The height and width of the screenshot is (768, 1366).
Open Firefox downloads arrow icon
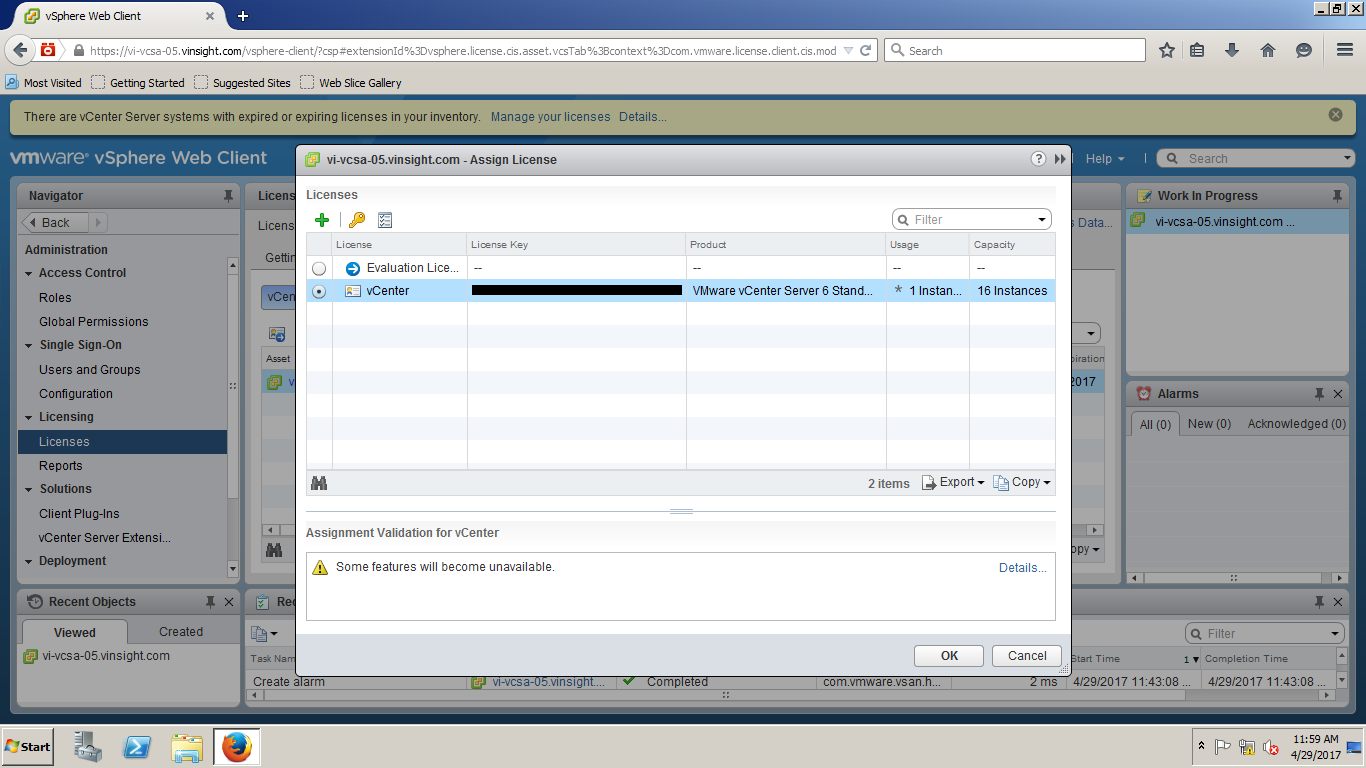tap(1232, 50)
